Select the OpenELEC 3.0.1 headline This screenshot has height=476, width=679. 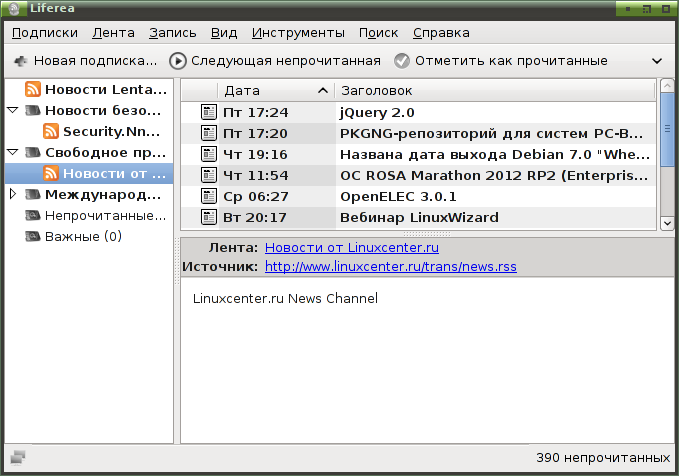click(x=398, y=197)
